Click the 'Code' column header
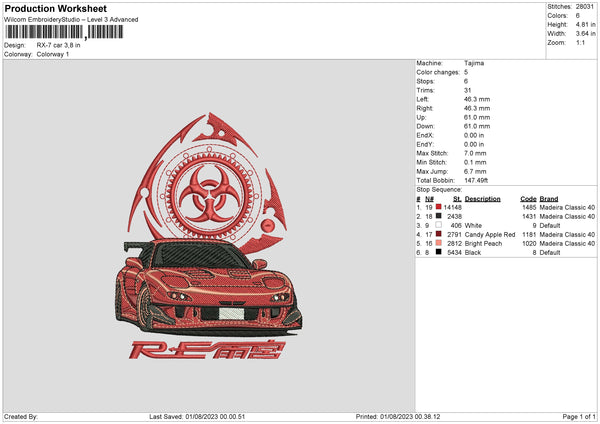Screen dimensions: 600x424 (528, 199)
